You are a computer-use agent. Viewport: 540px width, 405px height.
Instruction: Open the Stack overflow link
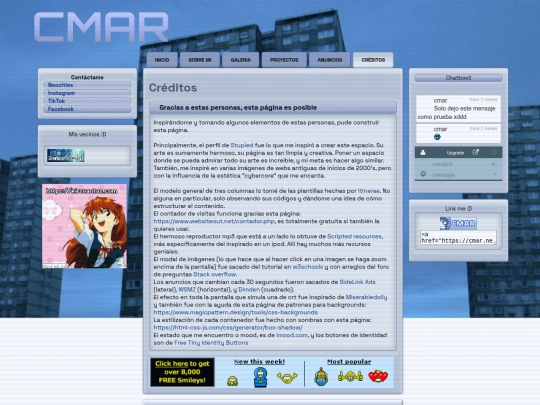(x=215, y=274)
